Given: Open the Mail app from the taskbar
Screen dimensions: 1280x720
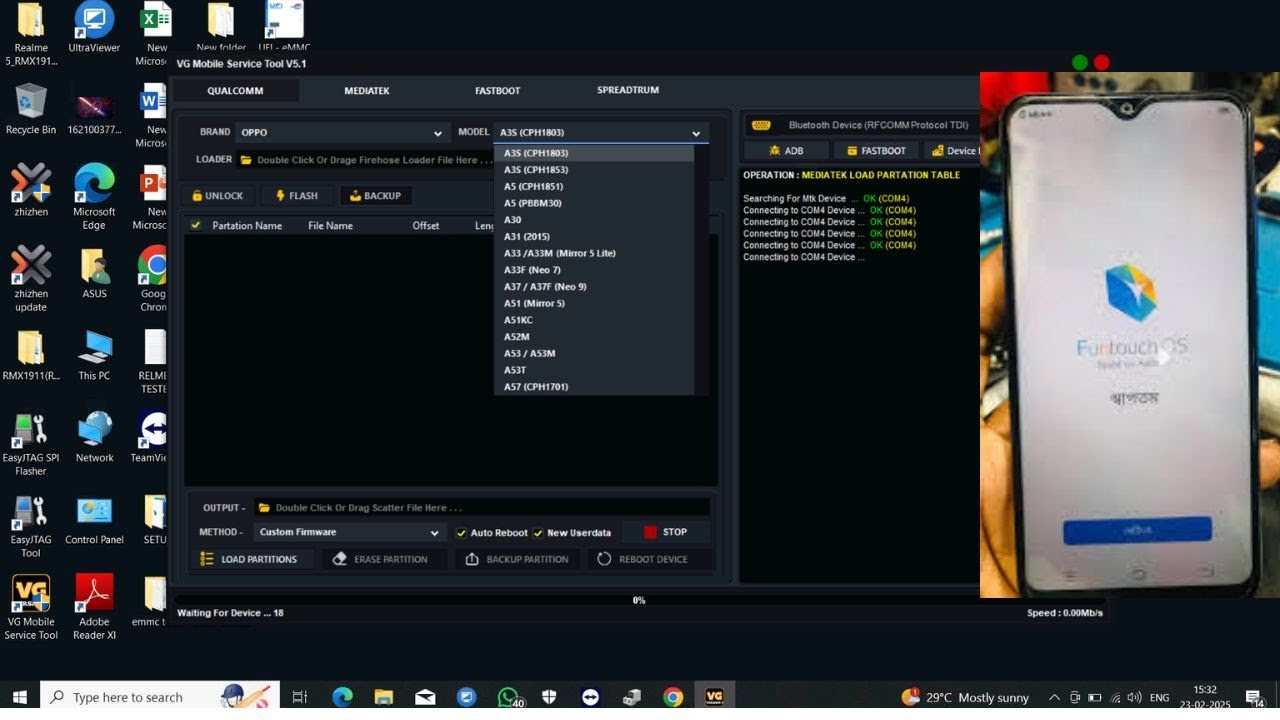Looking at the screenshot, I should (425, 697).
